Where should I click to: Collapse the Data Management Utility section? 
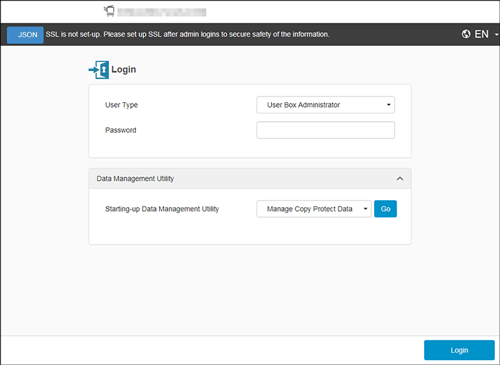pyautogui.click(x=400, y=179)
